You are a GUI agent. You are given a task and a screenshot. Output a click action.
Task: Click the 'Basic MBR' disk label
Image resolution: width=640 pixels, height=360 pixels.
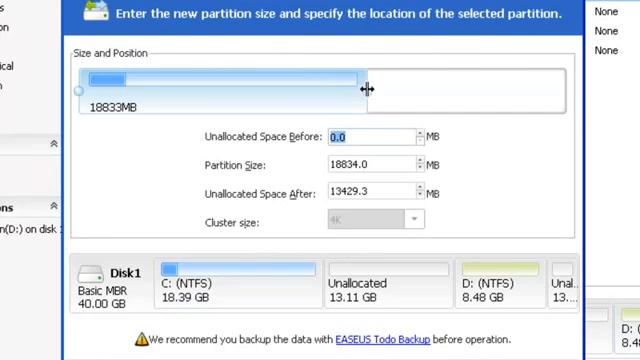(102, 291)
